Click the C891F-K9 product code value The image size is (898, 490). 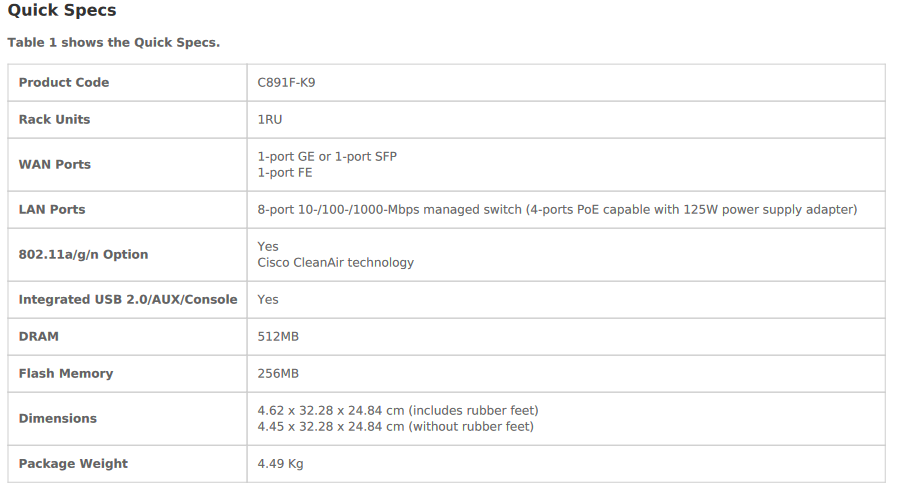pyautogui.click(x=287, y=82)
